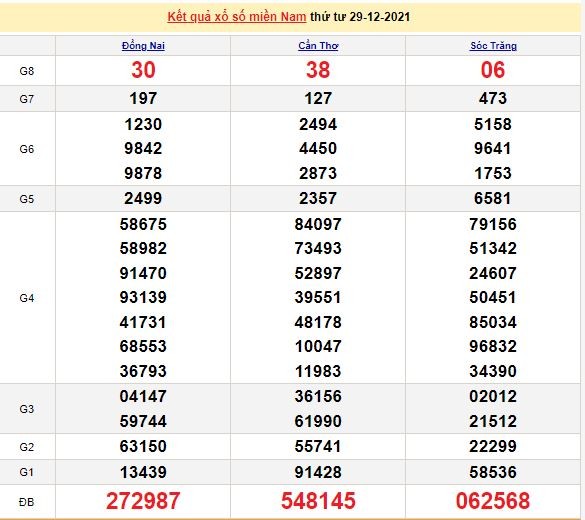Screen dimensions: 585x520
Task: Select Sóc Trăng special prize 062568
Action: [x=493, y=501]
